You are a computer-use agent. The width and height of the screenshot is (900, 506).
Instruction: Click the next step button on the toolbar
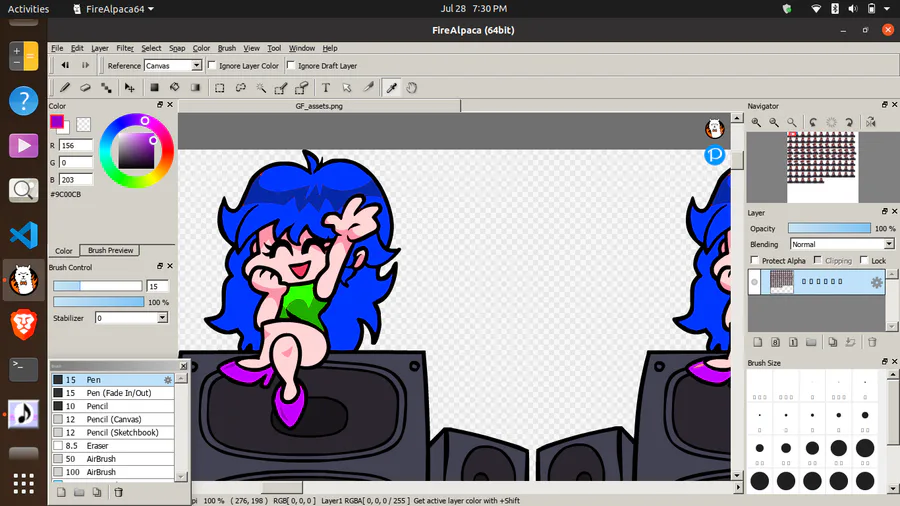86,65
